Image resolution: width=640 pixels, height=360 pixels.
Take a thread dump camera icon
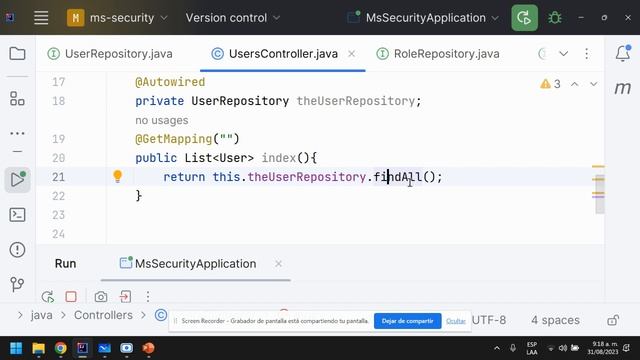[x=101, y=296]
